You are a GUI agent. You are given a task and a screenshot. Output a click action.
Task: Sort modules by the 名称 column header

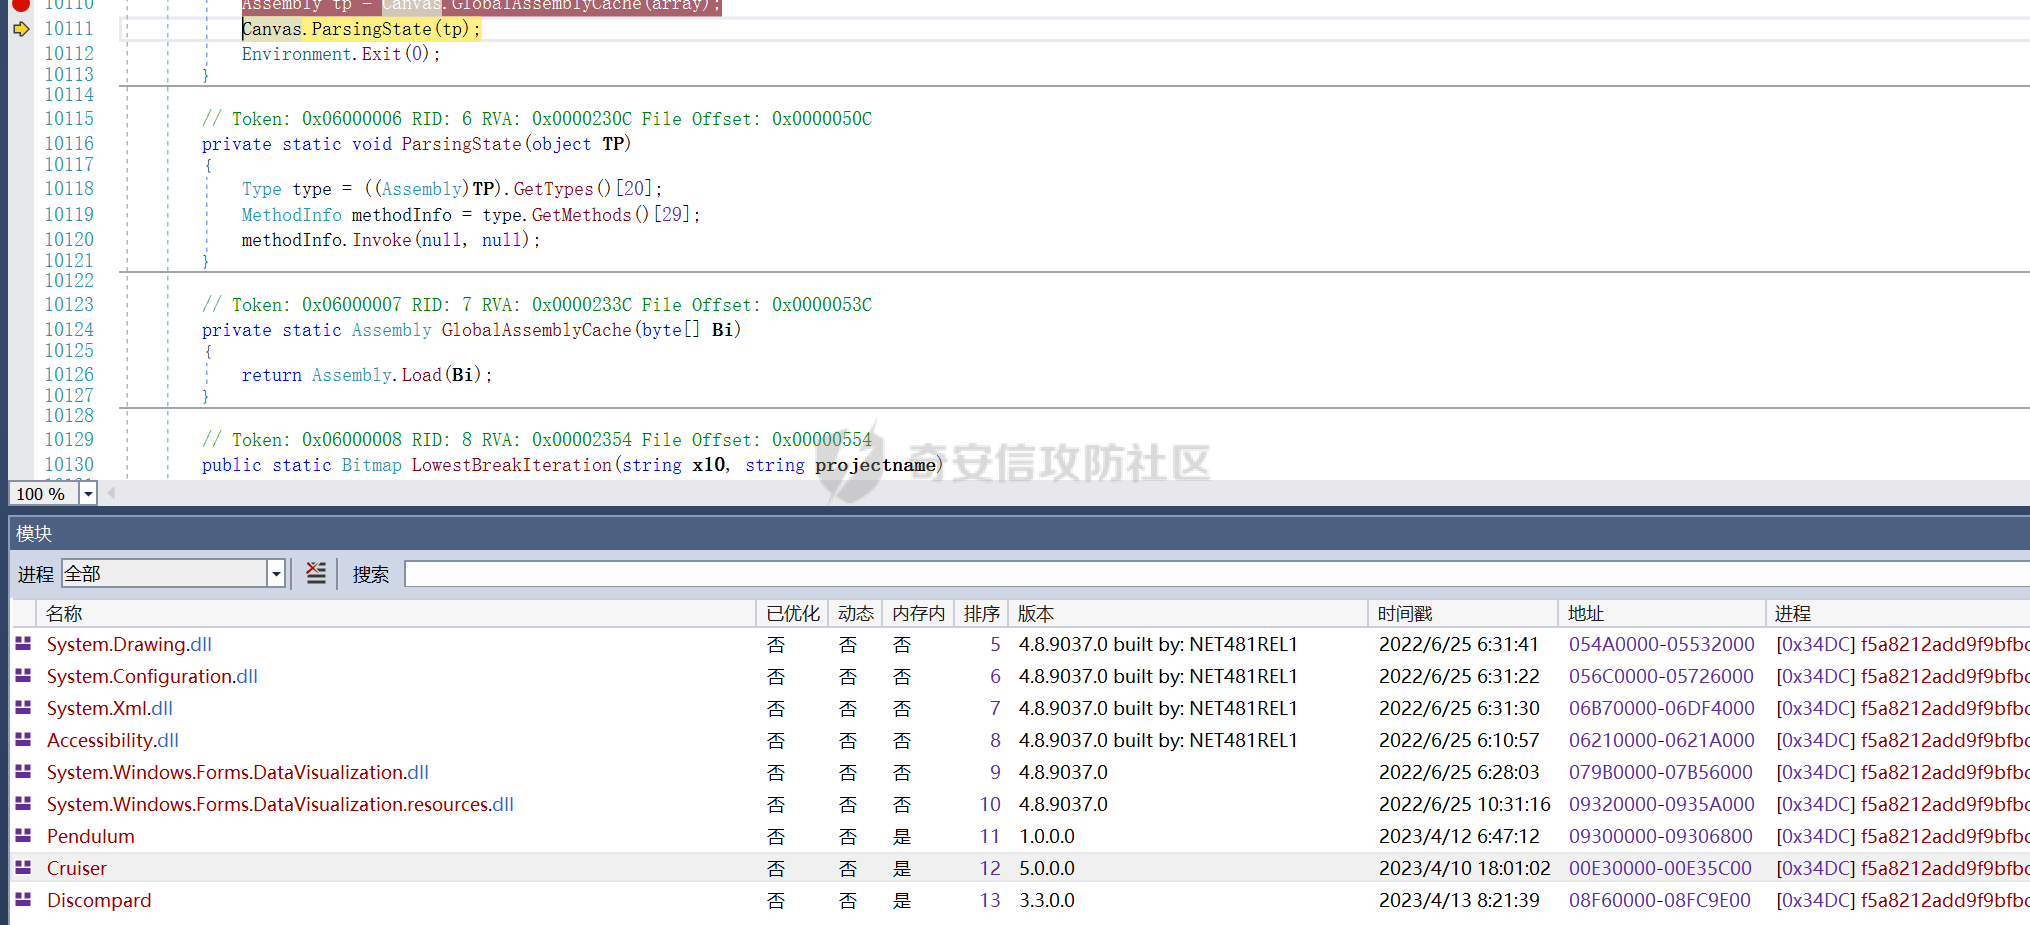click(x=395, y=613)
